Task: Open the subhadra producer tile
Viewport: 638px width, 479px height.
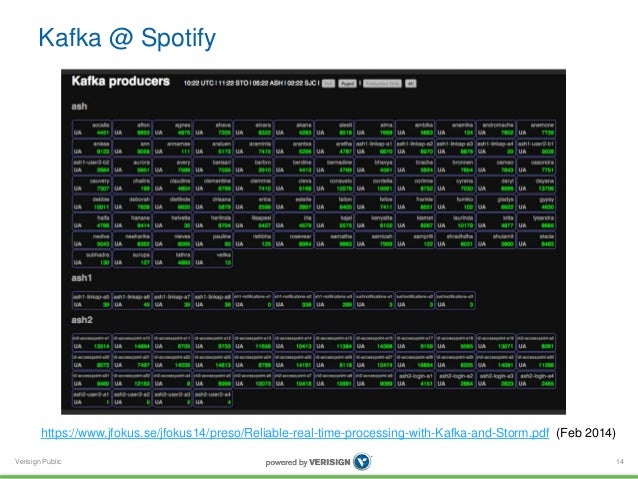Action: coord(92,259)
